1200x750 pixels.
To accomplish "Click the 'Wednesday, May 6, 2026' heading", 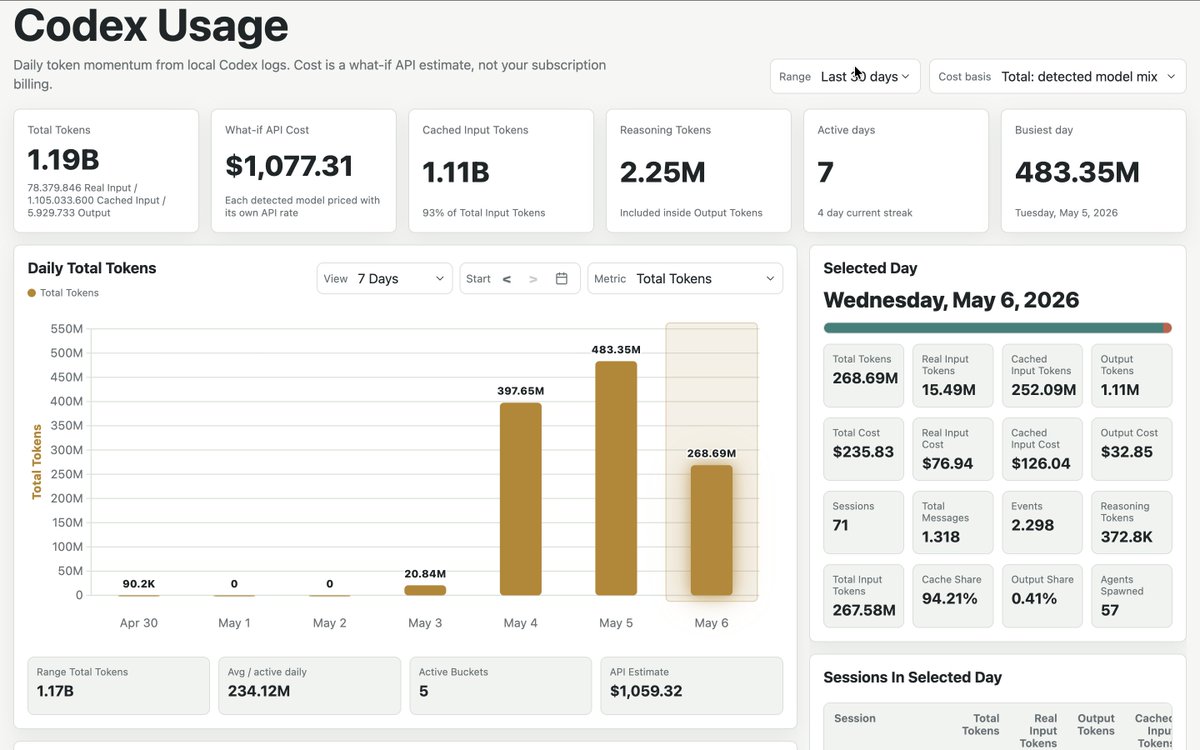I will [x=951, y=300].
